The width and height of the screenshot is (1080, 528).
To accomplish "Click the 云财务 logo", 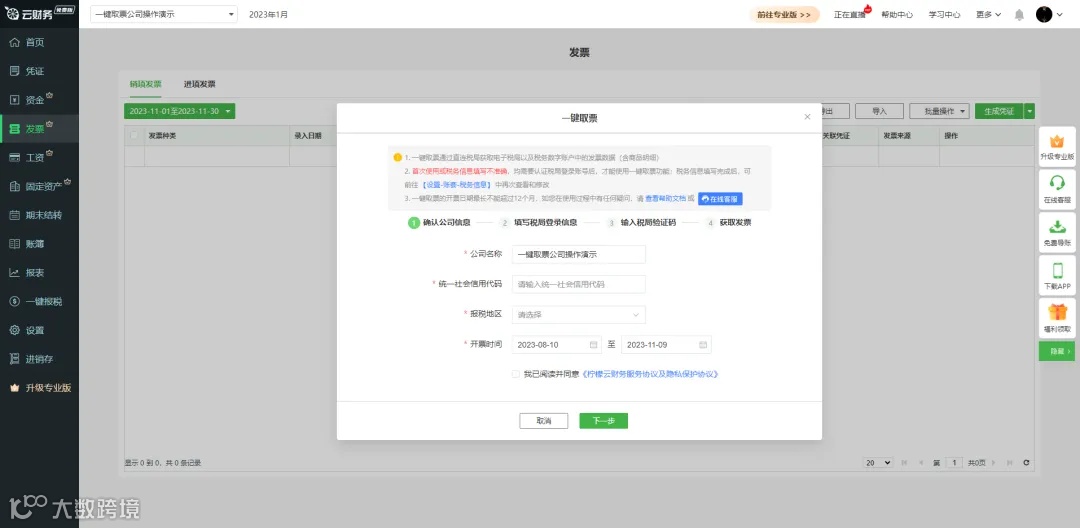I will [39, 14].
